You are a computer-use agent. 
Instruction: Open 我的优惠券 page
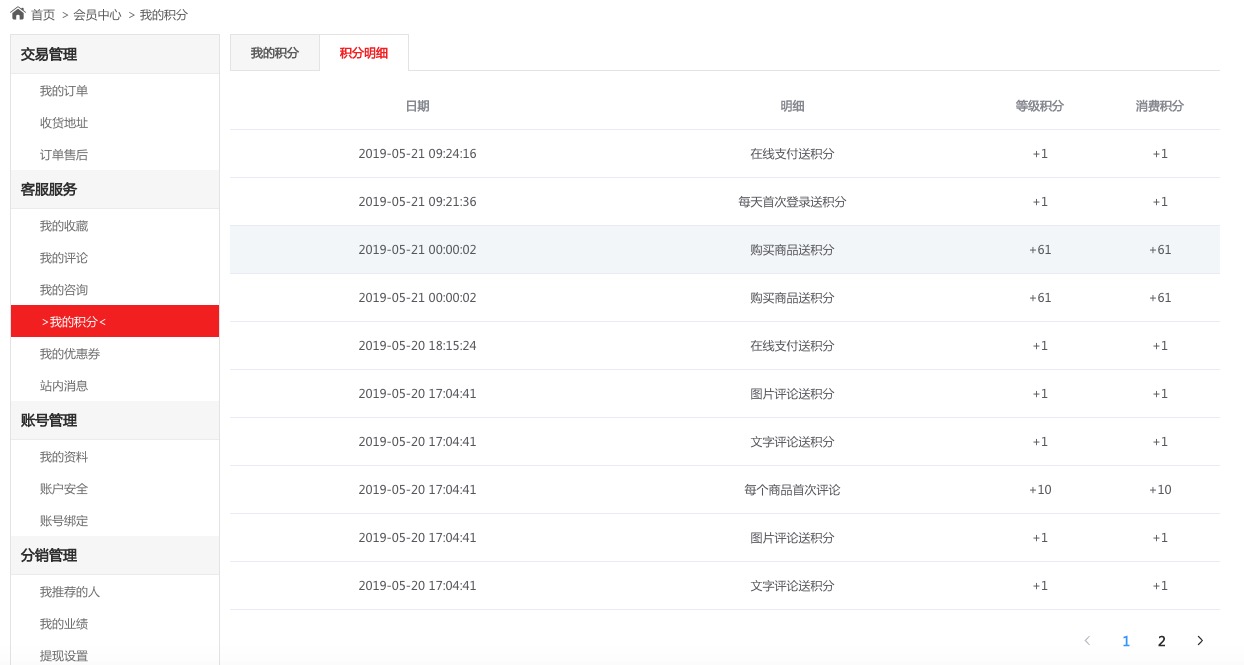coord(70,354)
